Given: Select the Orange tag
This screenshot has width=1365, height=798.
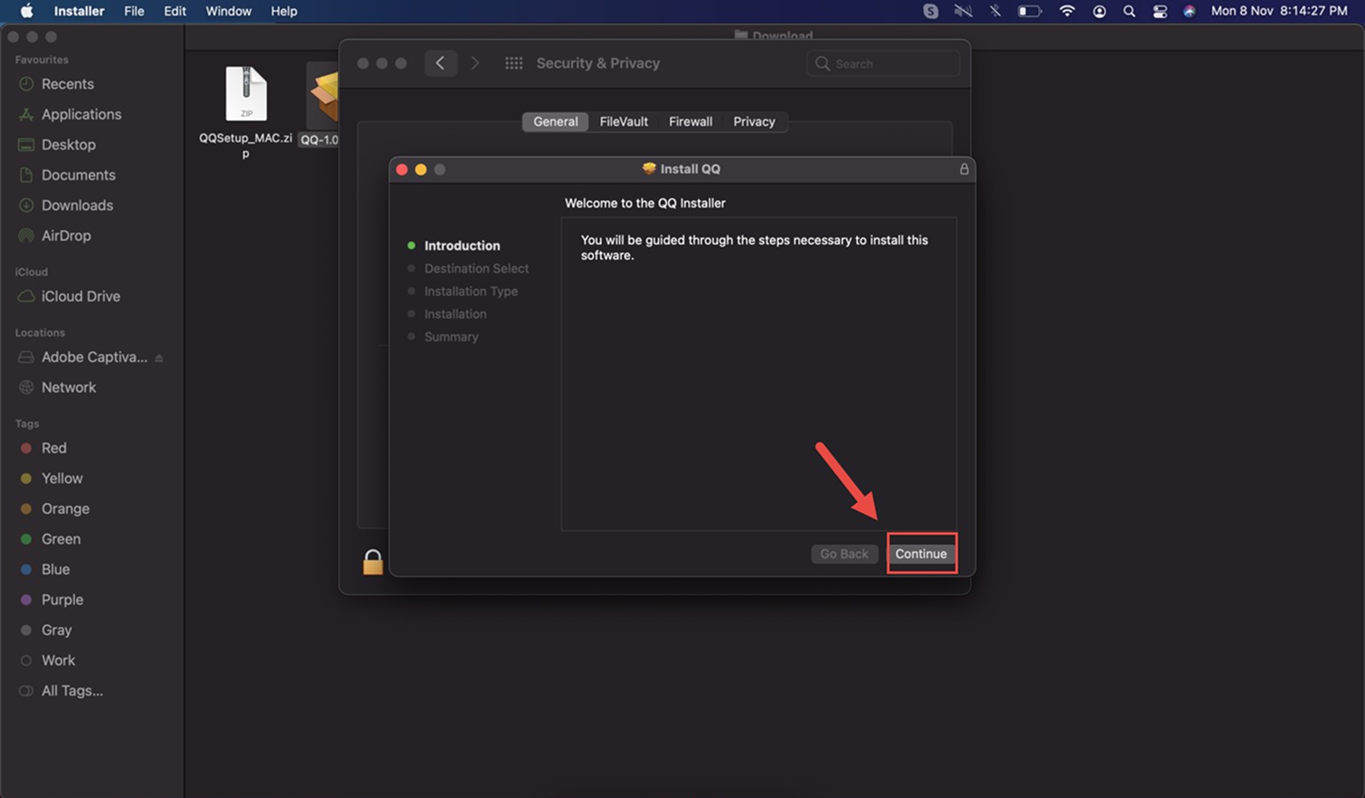Looking at the screenshot, I should coord(65,508).
